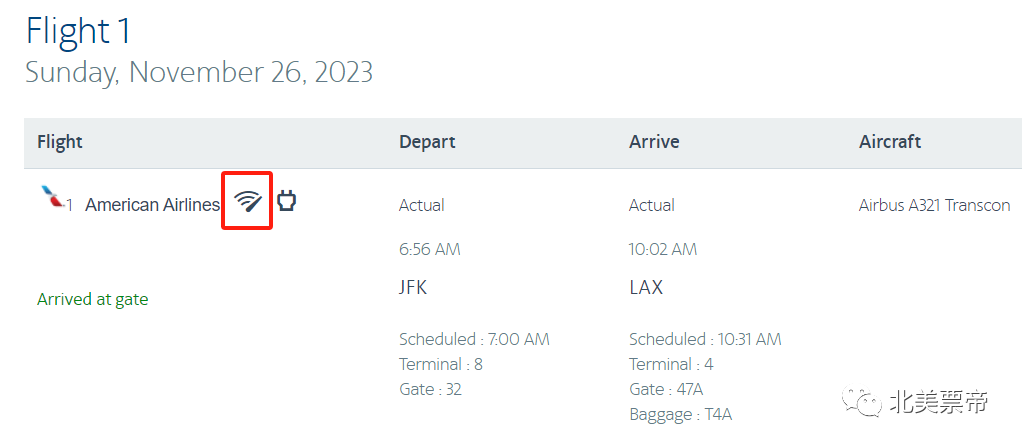
Task: Click the LAX arrival airport code
Action: (646, 288)
